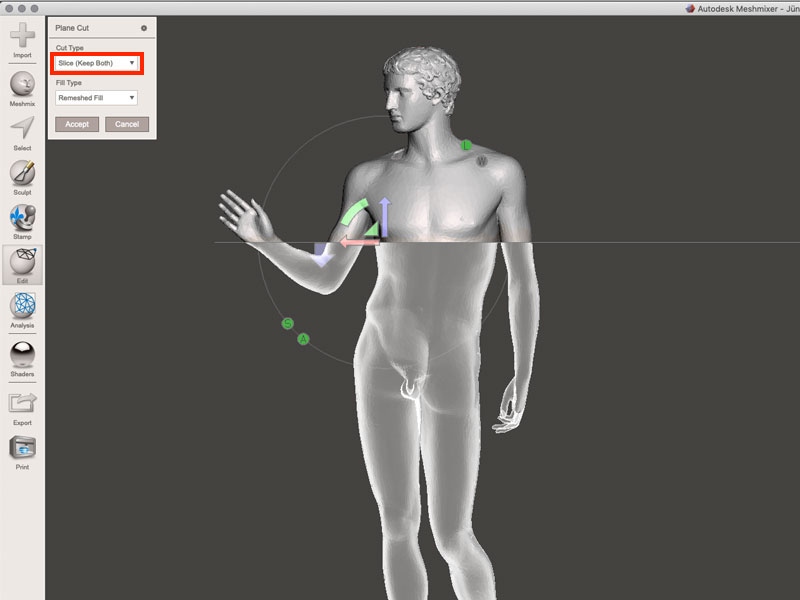Click the green rotation arc handle
This screenshot has height=600, width=800.
[355, 212]
